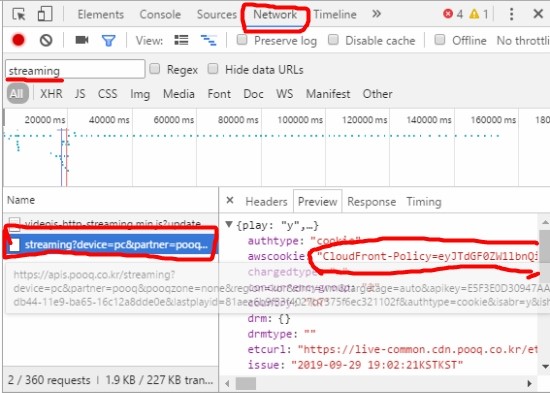This screenshot has height=393, width=550.
Task: Activate the inspect element picker icon
Action: [19, 14]
